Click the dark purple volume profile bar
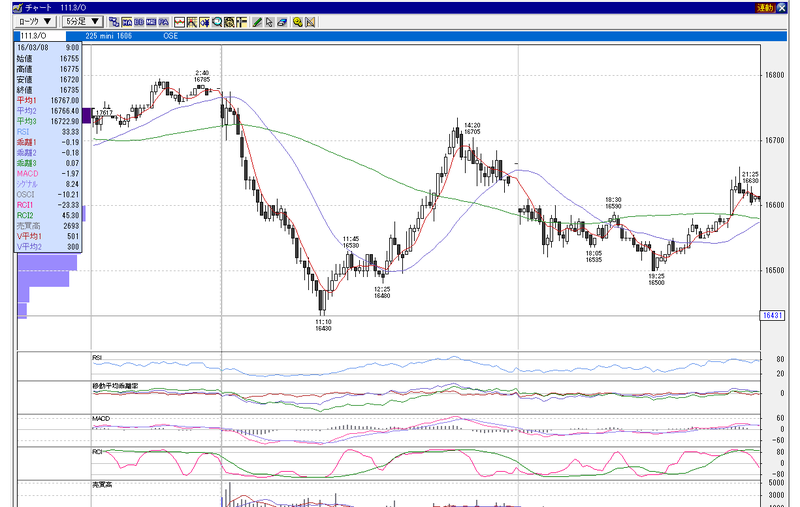 click(x=86, y=116)
